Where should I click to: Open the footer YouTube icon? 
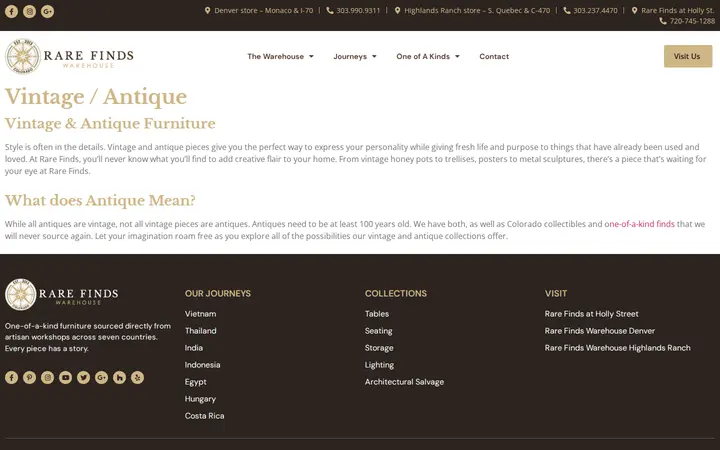point(65,377)
